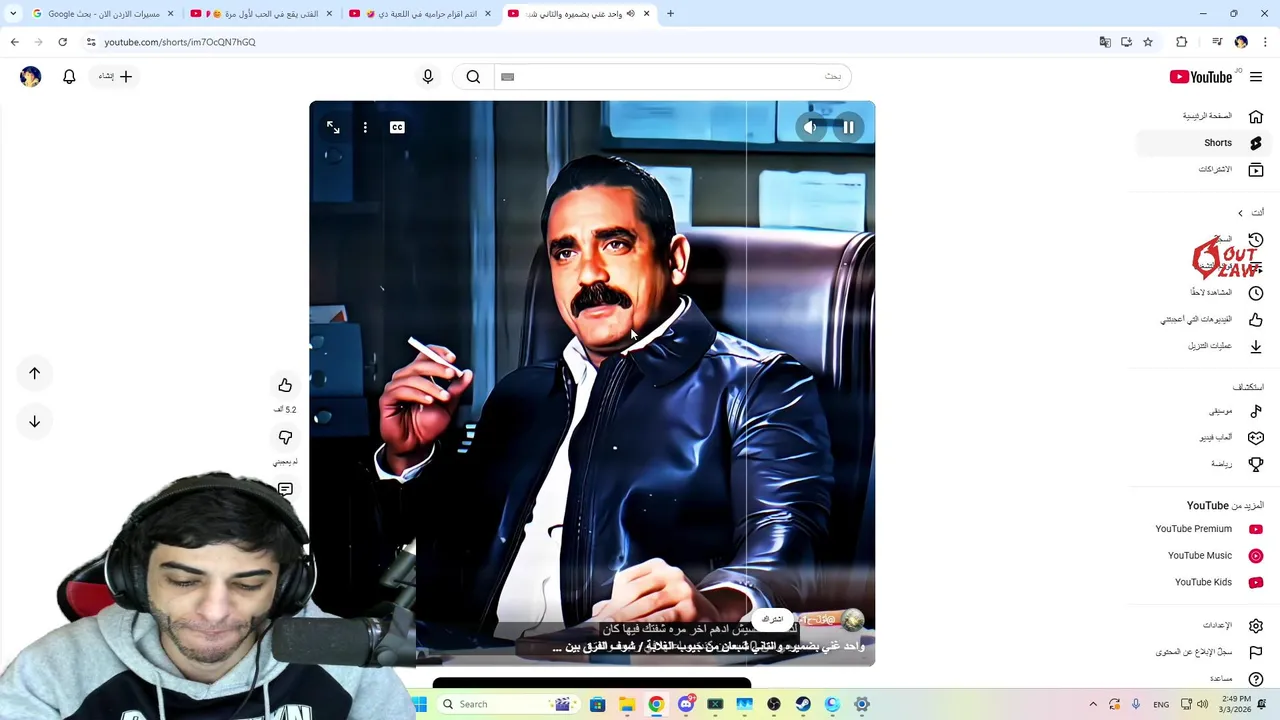The height and width of the screenshot is (720, 1280).
Task: Open the comments on the short
Action: point(285,488)
